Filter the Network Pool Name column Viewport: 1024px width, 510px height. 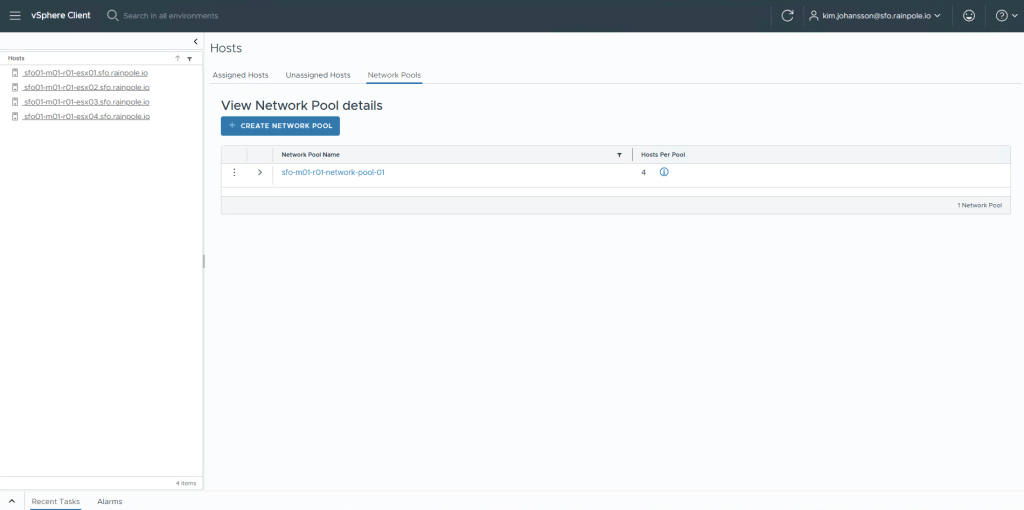pos(619,155)
